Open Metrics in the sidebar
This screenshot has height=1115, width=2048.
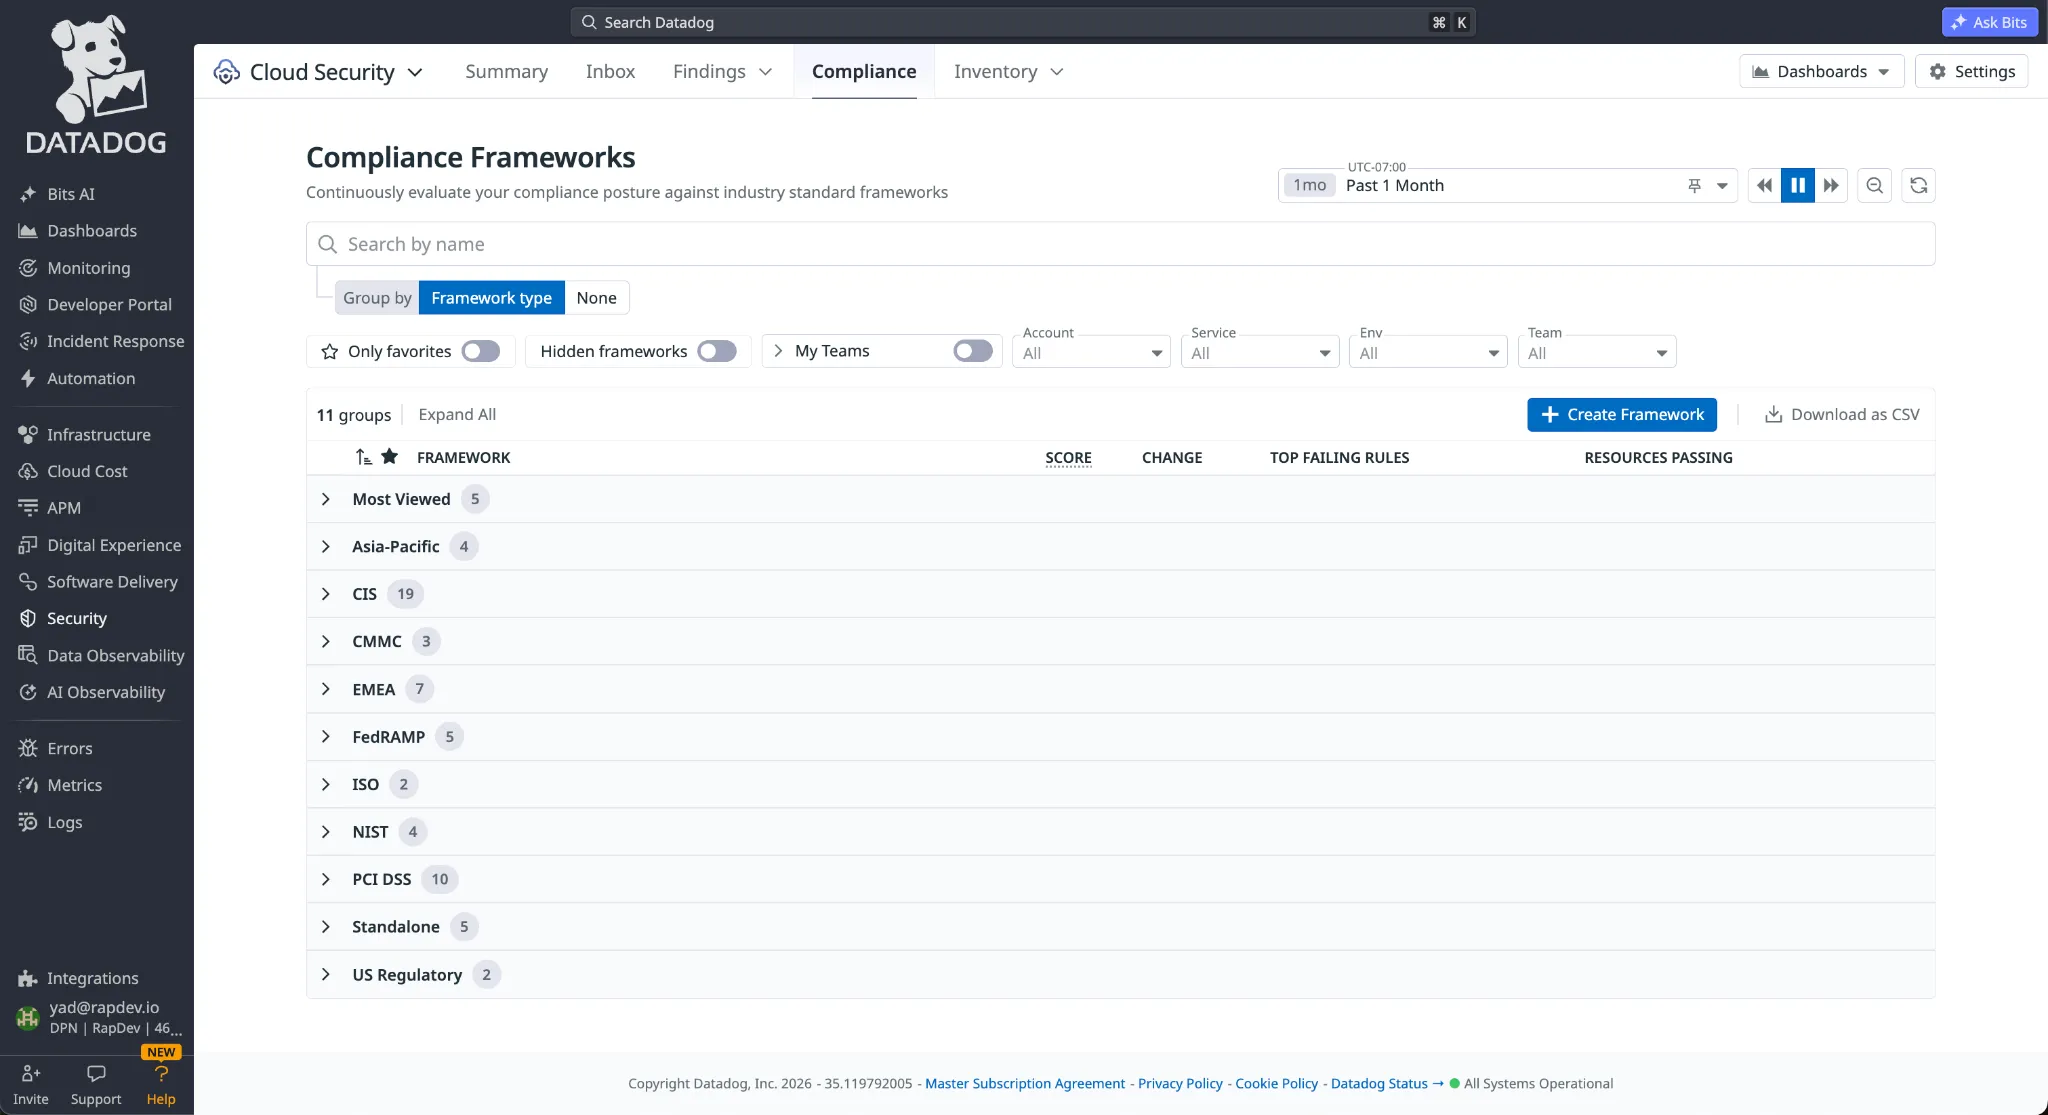(x=60, y=785)
